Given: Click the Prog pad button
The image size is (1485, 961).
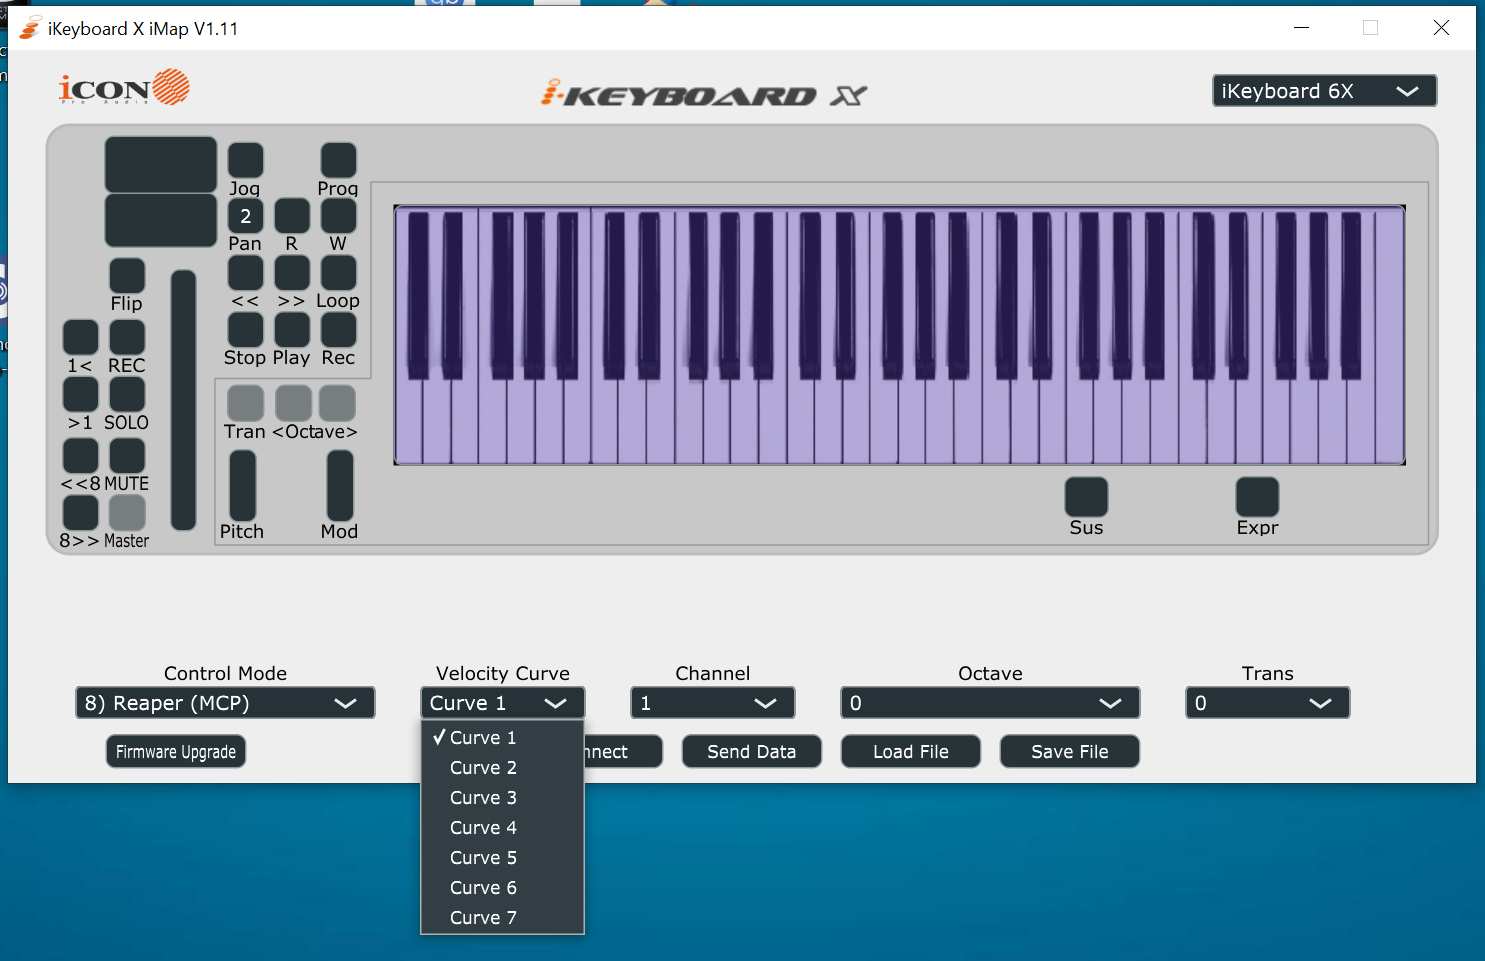Looking at the screenshot, I should (x=338, y=160).
